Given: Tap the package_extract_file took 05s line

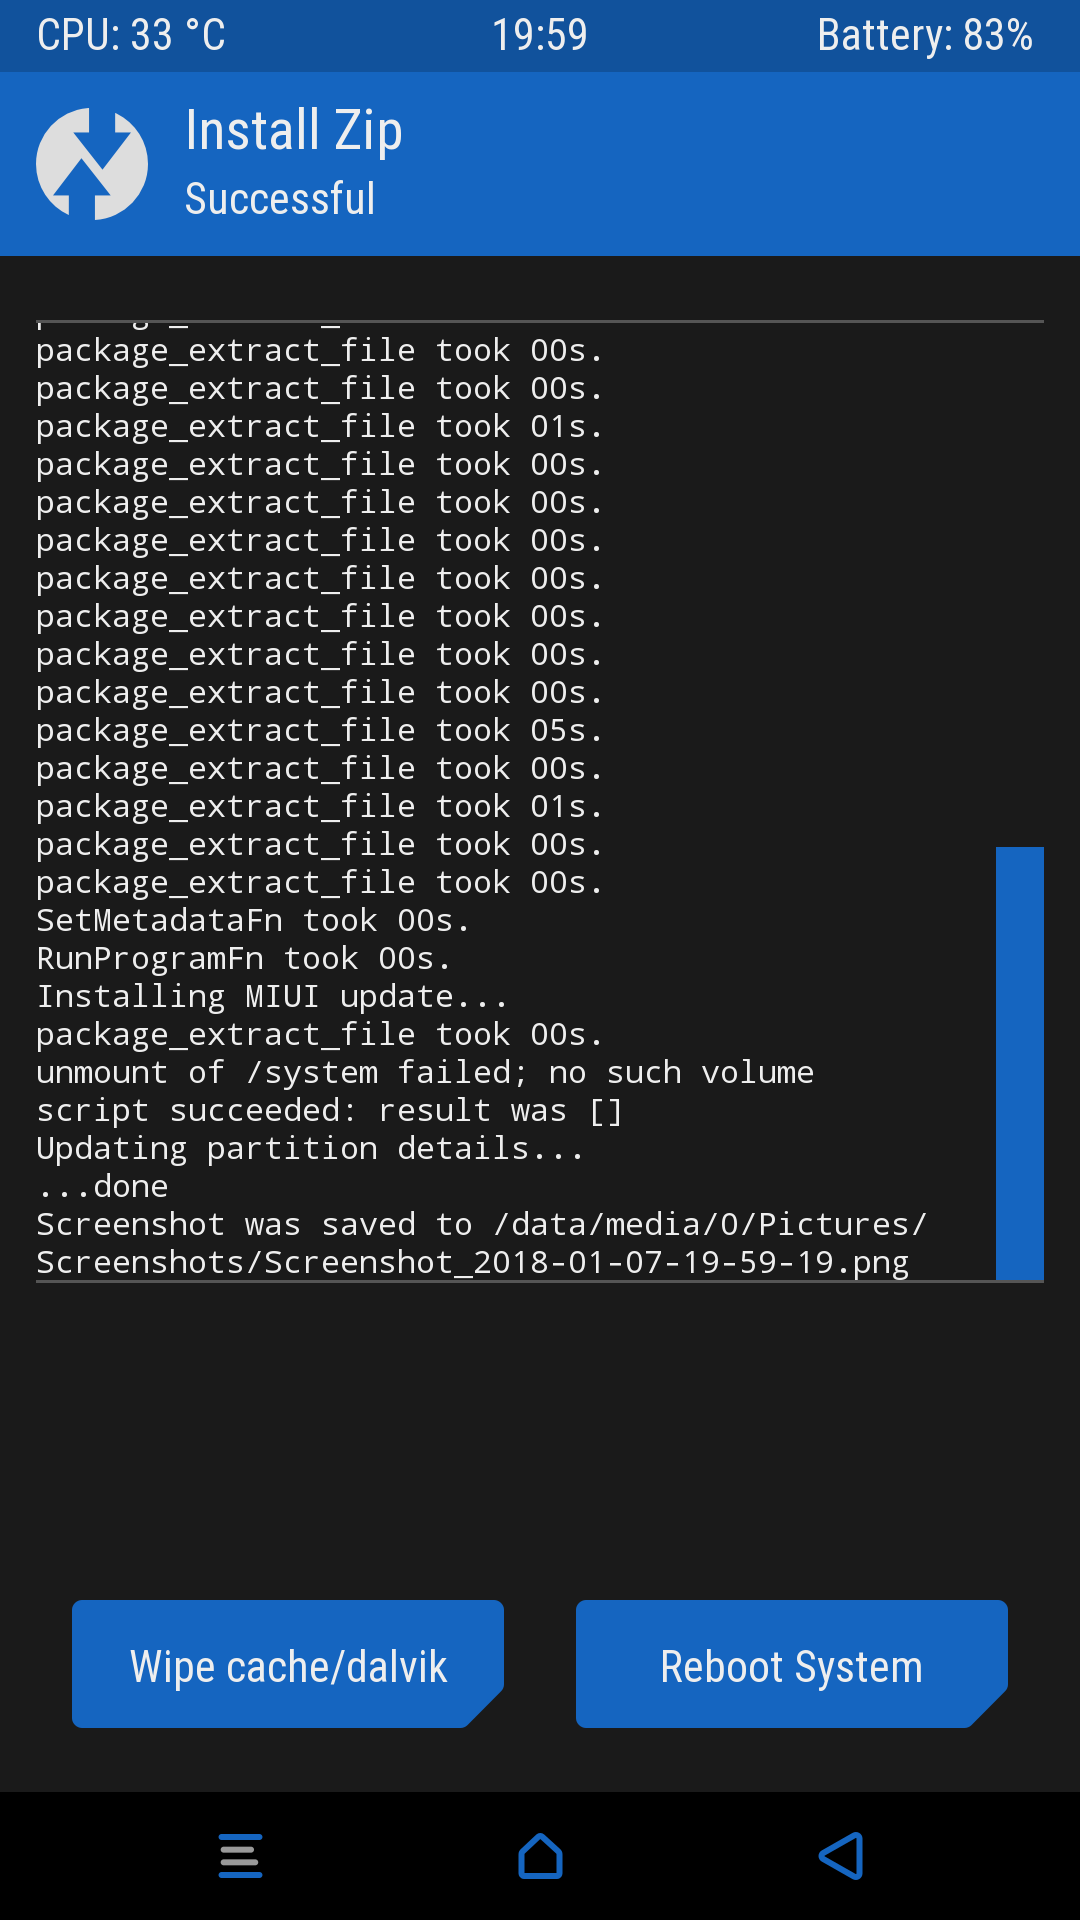Looking at the screenshot, I should pyautogui.click(x=319, y=731).
